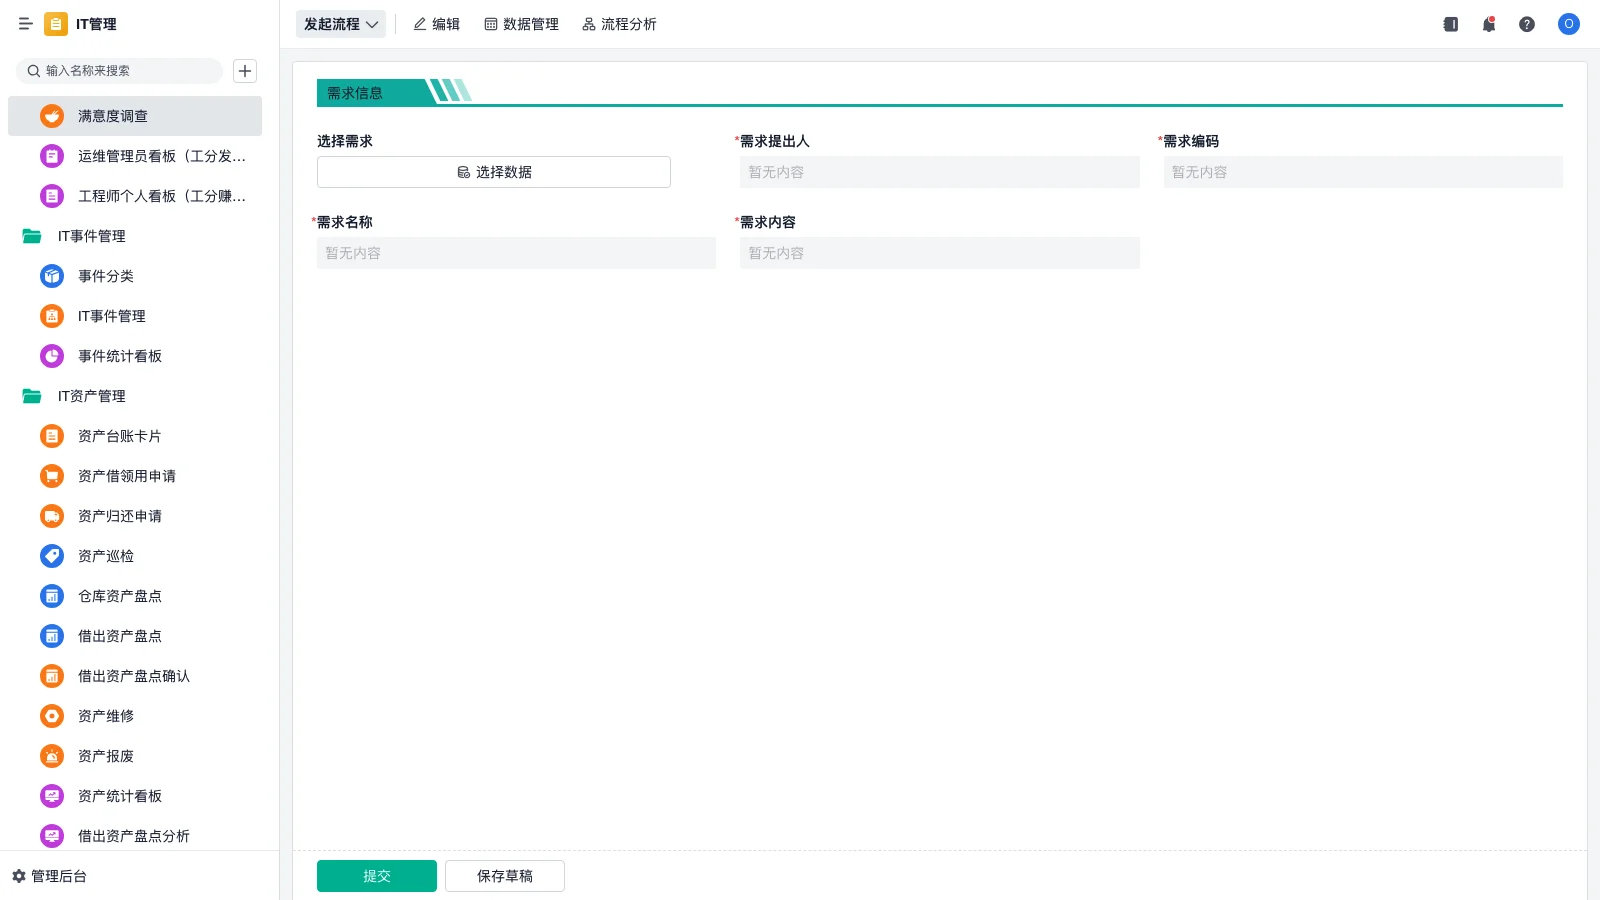Open 管理后台 at bottom left
Viewport: 1600px width, 900px height.
55,876
